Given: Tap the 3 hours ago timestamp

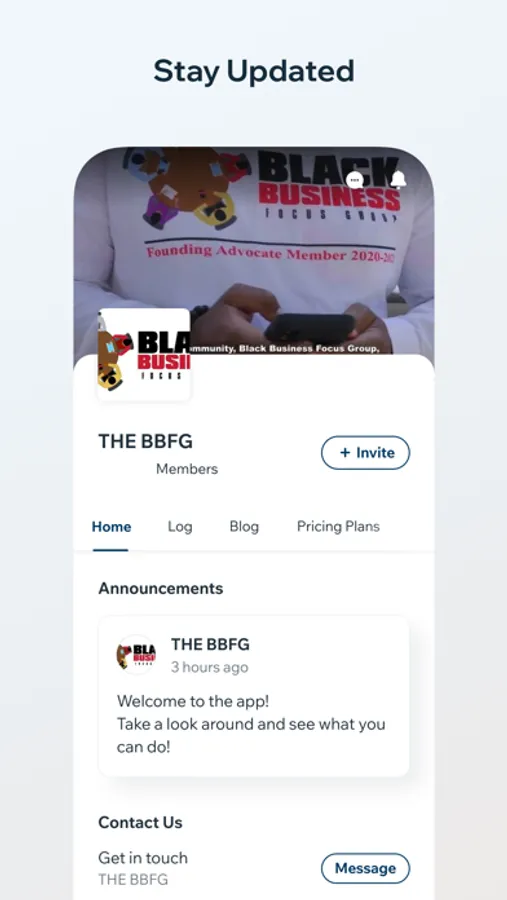Looking at the screenshot, I should [x=210, y=668].
